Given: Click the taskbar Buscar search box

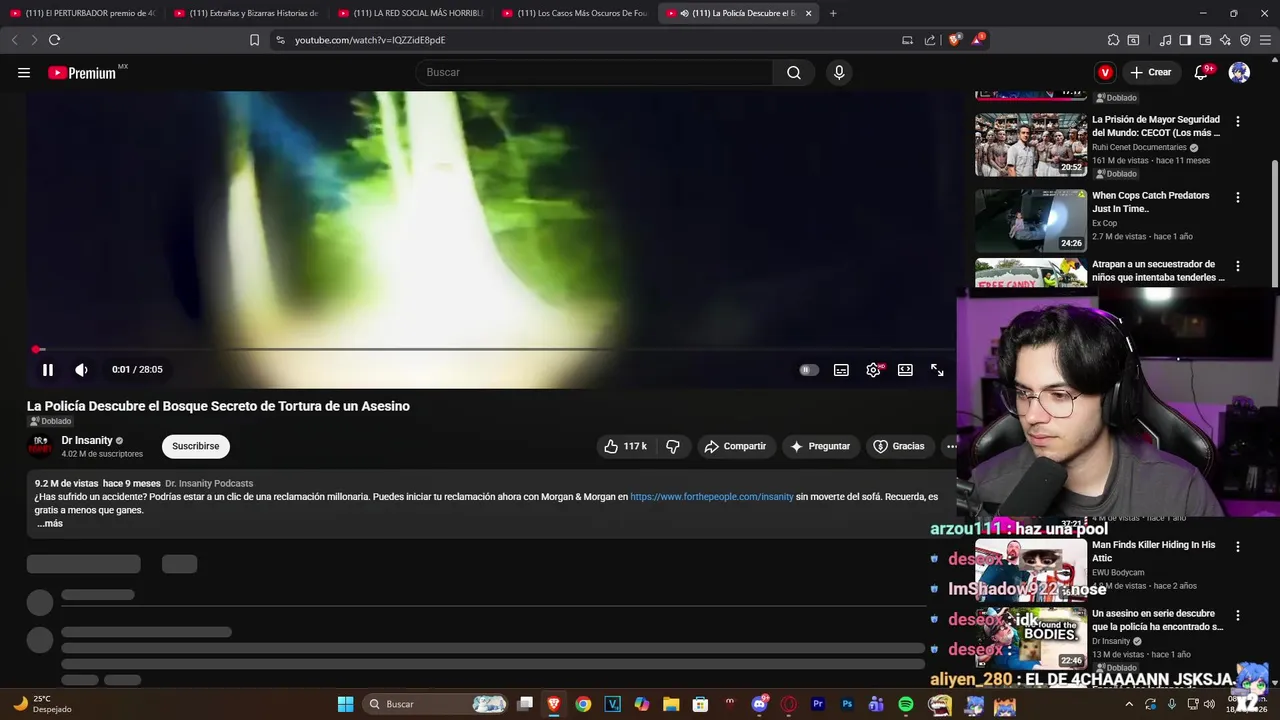Looking at the screenshot, I should tap(435, 704).
